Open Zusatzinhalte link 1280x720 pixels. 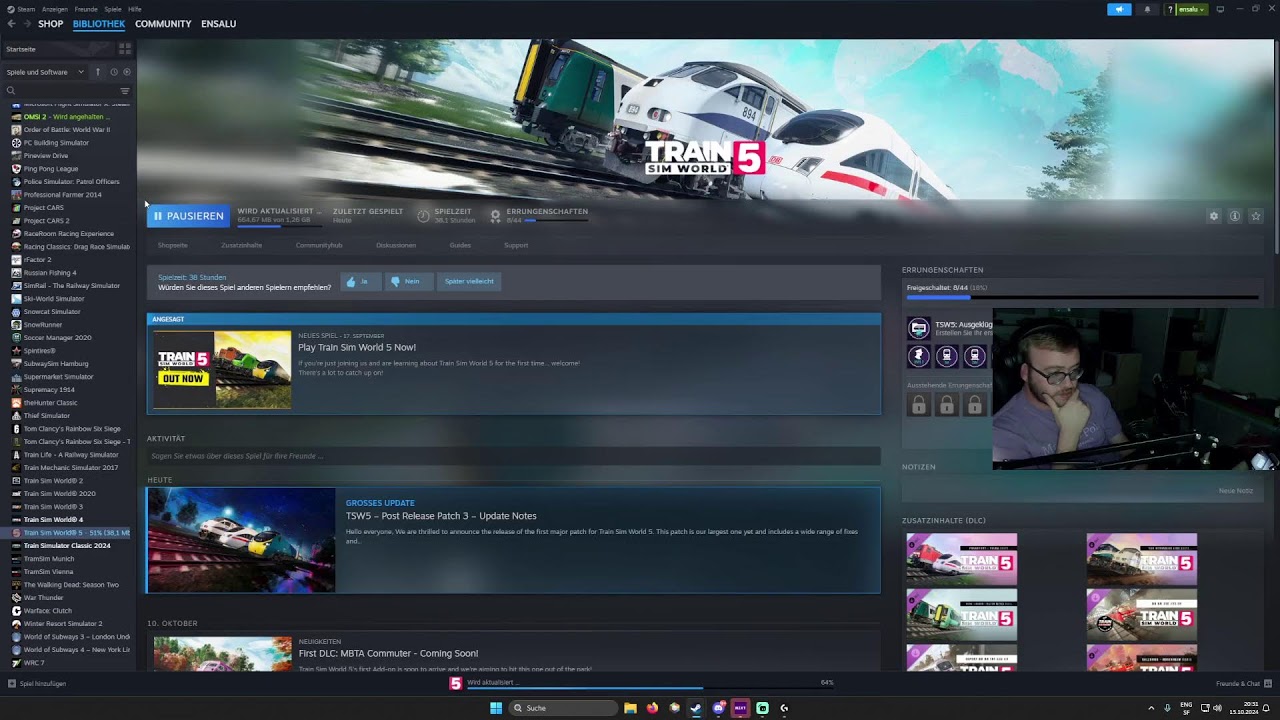[x=241, y=245]
